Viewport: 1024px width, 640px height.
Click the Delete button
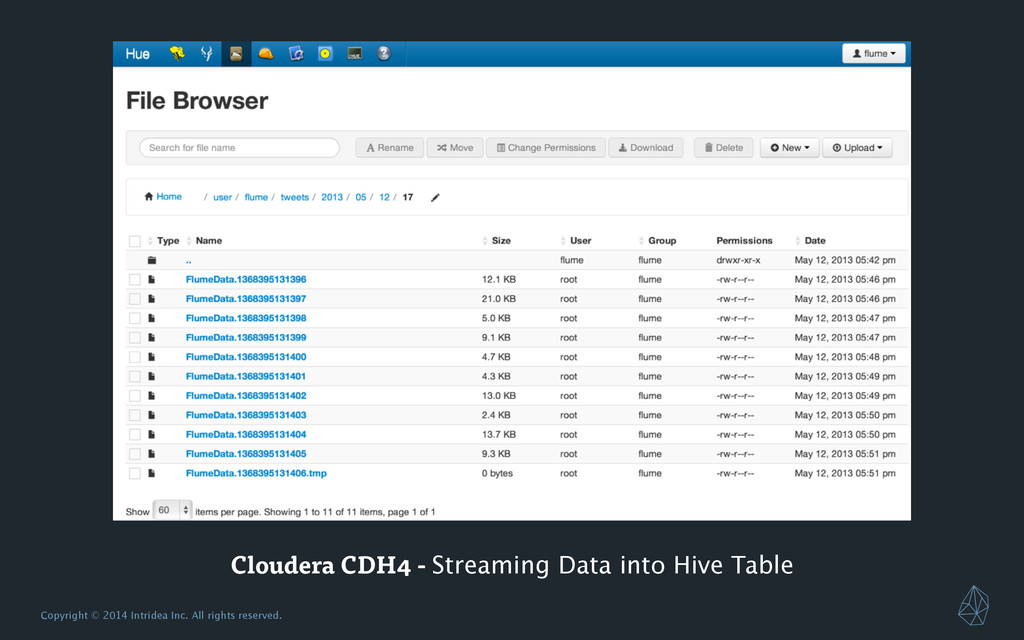(724, 148)
